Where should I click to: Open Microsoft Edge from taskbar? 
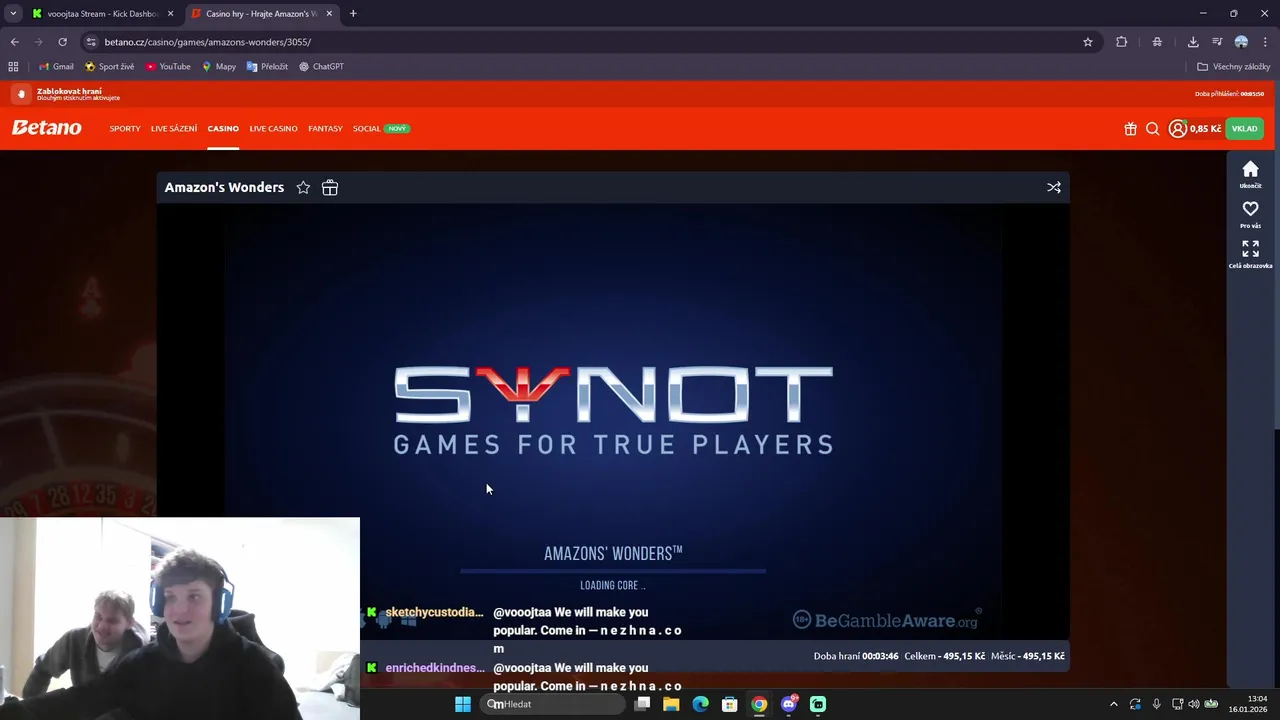(x=700, y=704)
